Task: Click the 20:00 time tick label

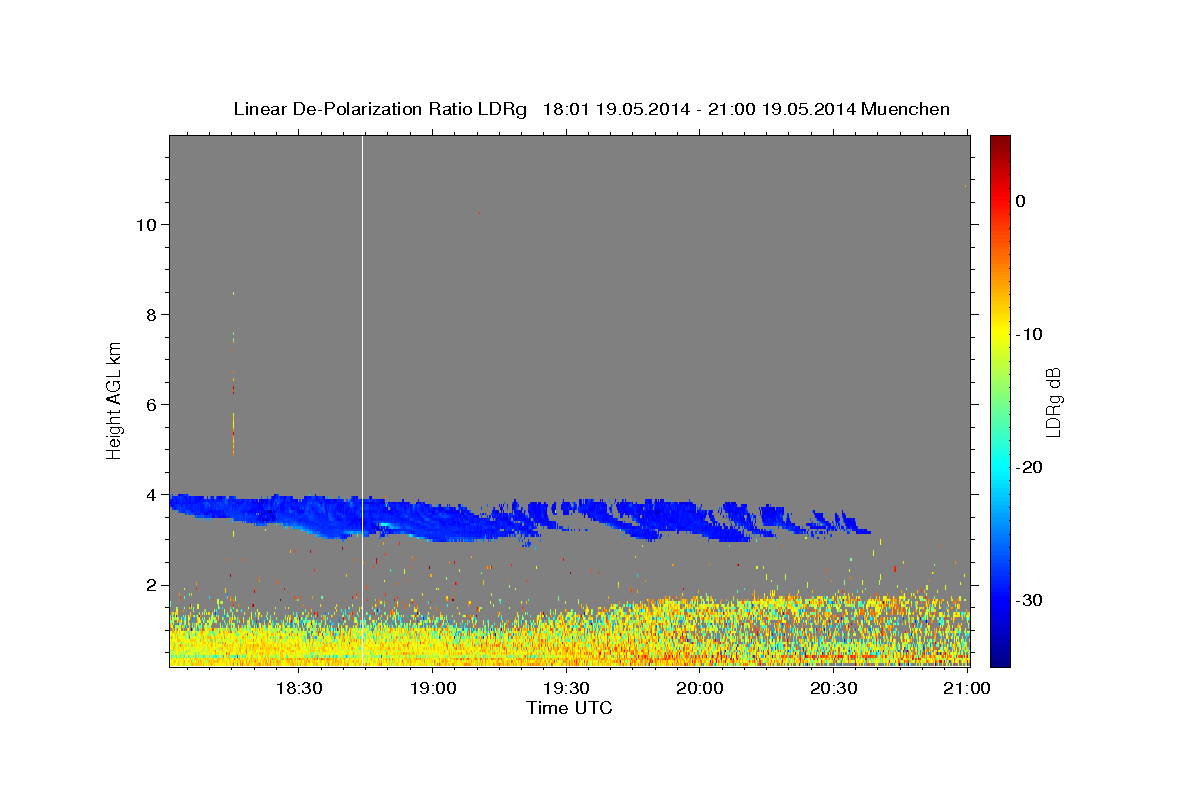Action: pos(700,688)
